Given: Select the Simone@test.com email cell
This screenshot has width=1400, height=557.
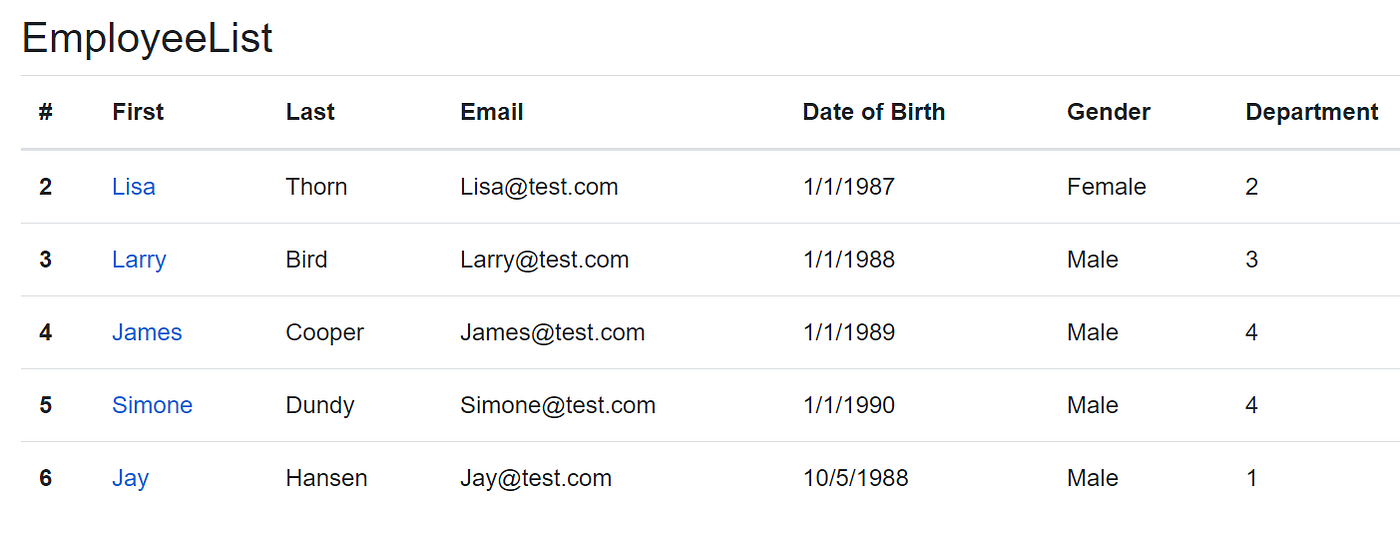Looking at the screenshot, I should coord(558,406).
